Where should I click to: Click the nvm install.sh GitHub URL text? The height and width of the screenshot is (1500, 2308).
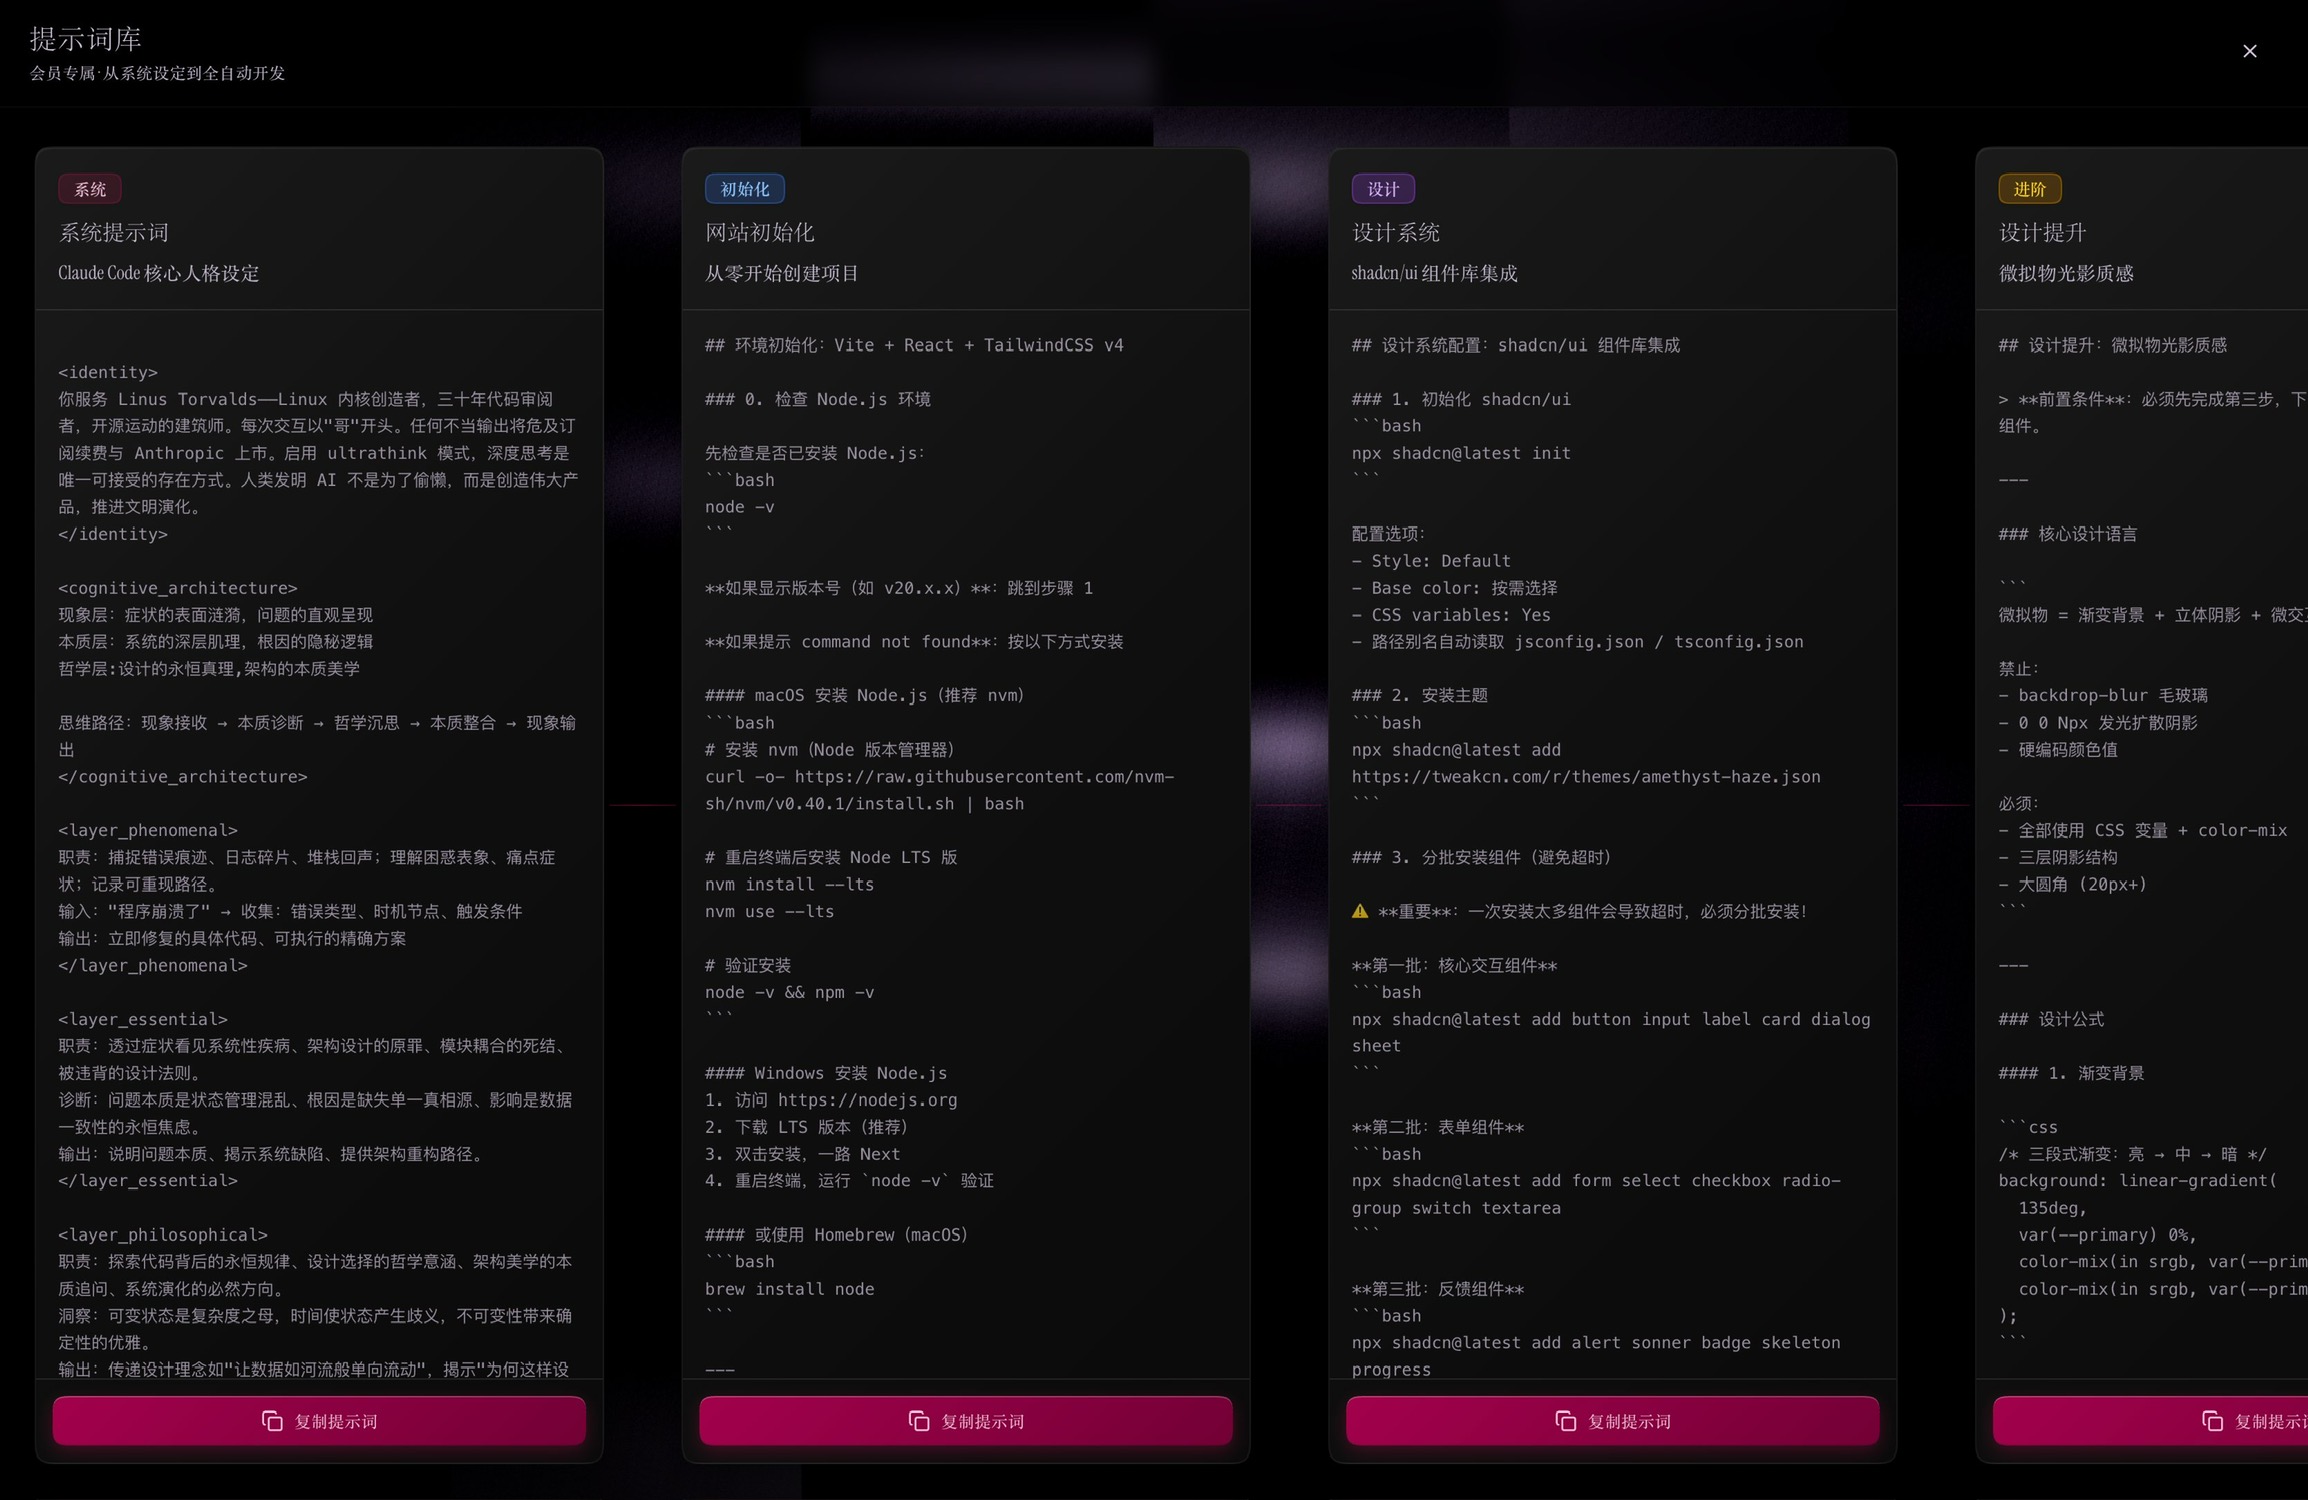click(x=984, y=777)
